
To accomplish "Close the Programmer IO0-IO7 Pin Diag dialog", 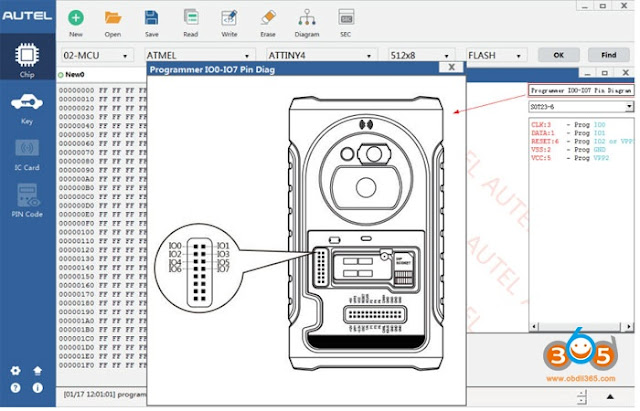I will (452, 67).
